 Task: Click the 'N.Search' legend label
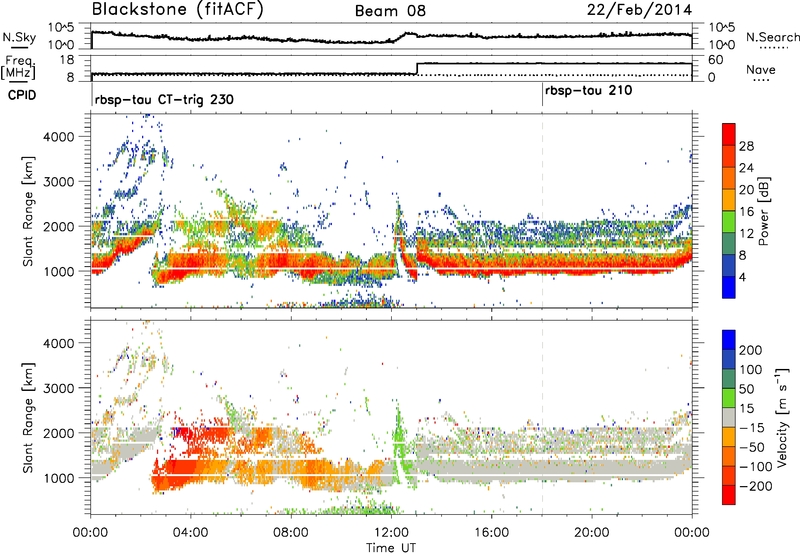click(x=772, y=37)
